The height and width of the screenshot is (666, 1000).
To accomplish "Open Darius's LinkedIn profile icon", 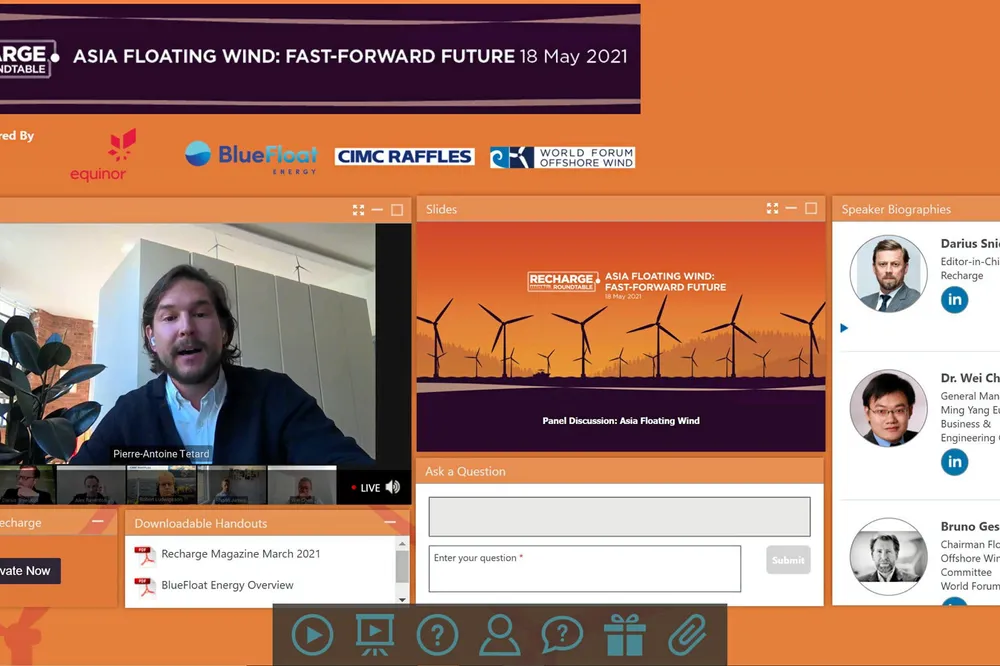I will point(954,300).
